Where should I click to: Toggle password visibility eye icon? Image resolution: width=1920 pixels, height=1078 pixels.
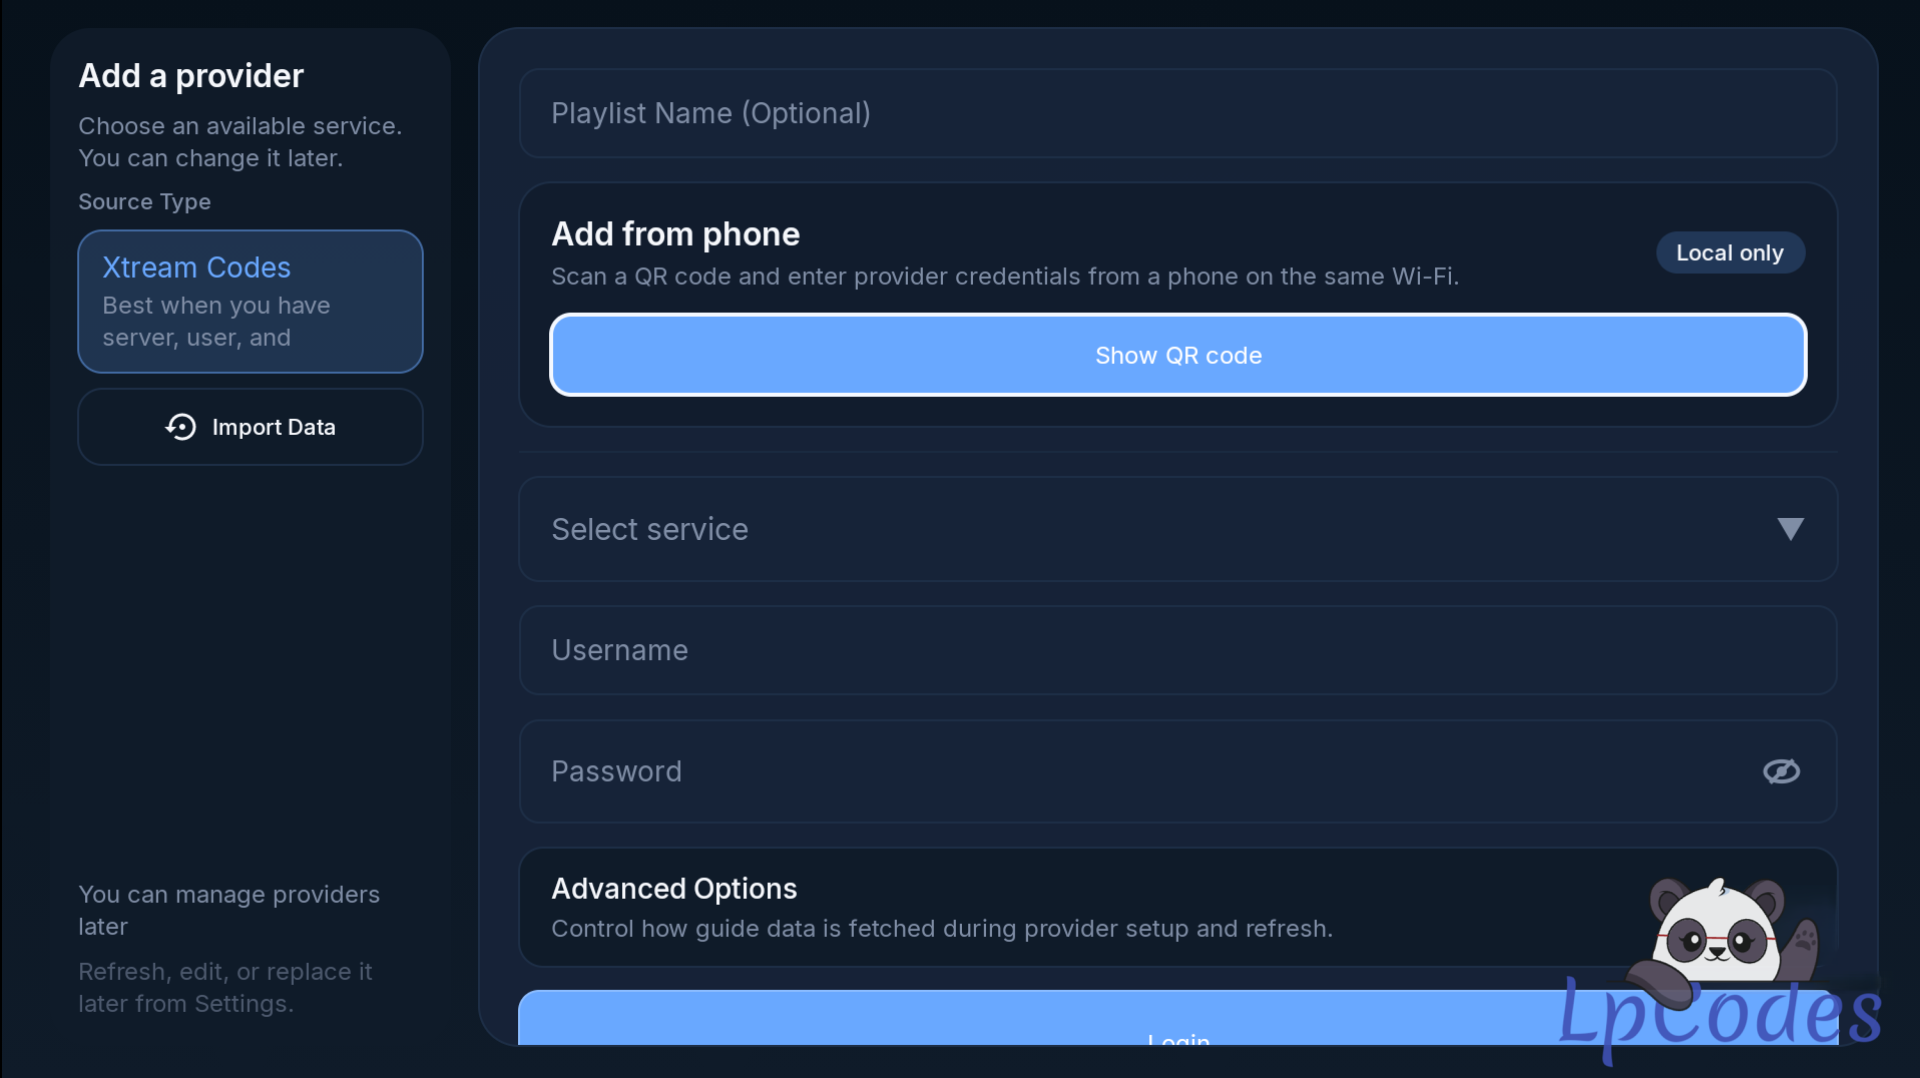pyautogui.click(x=1781, y=771)
